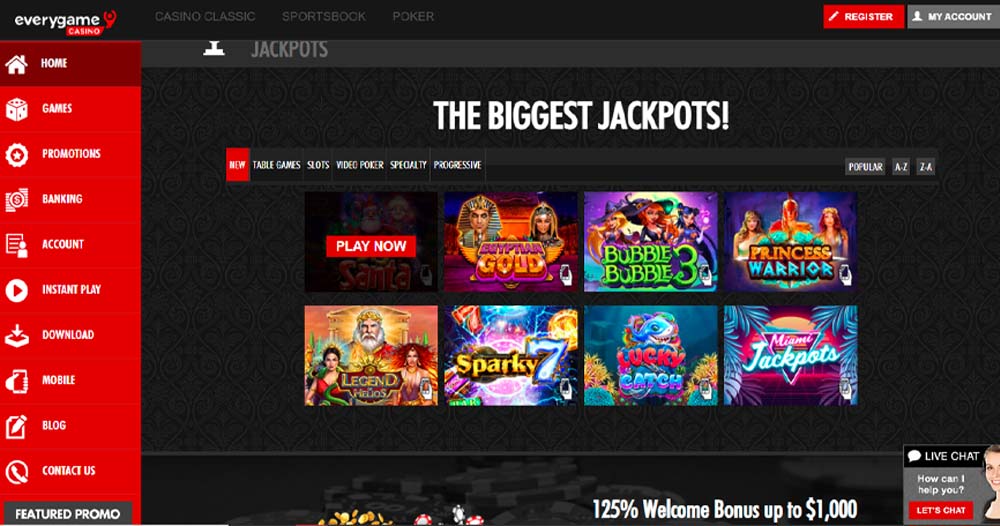This screenshot has height=526, width=1000.
Task: Select the Promotions star badge icon
Action: pos(16,154)
